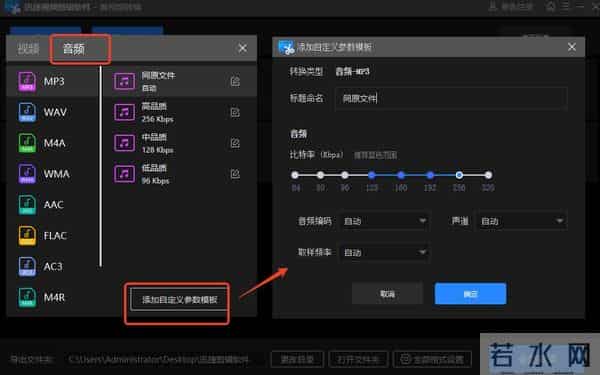This screenshot has width=600, height=375.
Task: Click the output folder path text
Action: [x=158, y=360]
